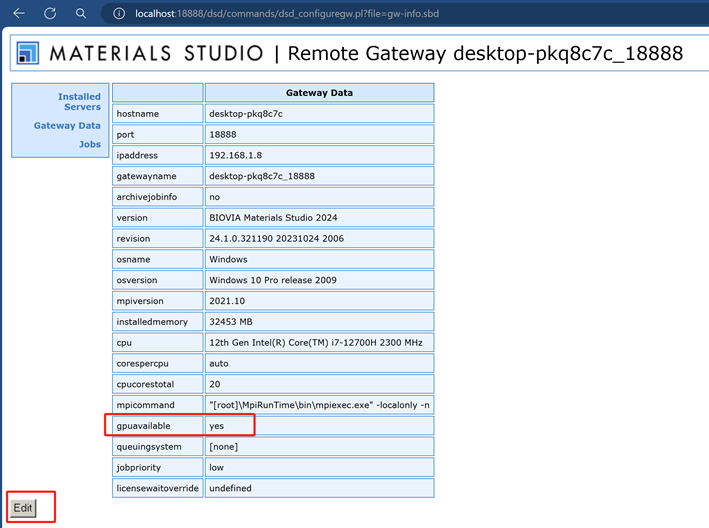The height and width of the screenshot is (528, 709).
Task: Select the mpiversion value 2021.10
Action: click(x=319, y=301)
